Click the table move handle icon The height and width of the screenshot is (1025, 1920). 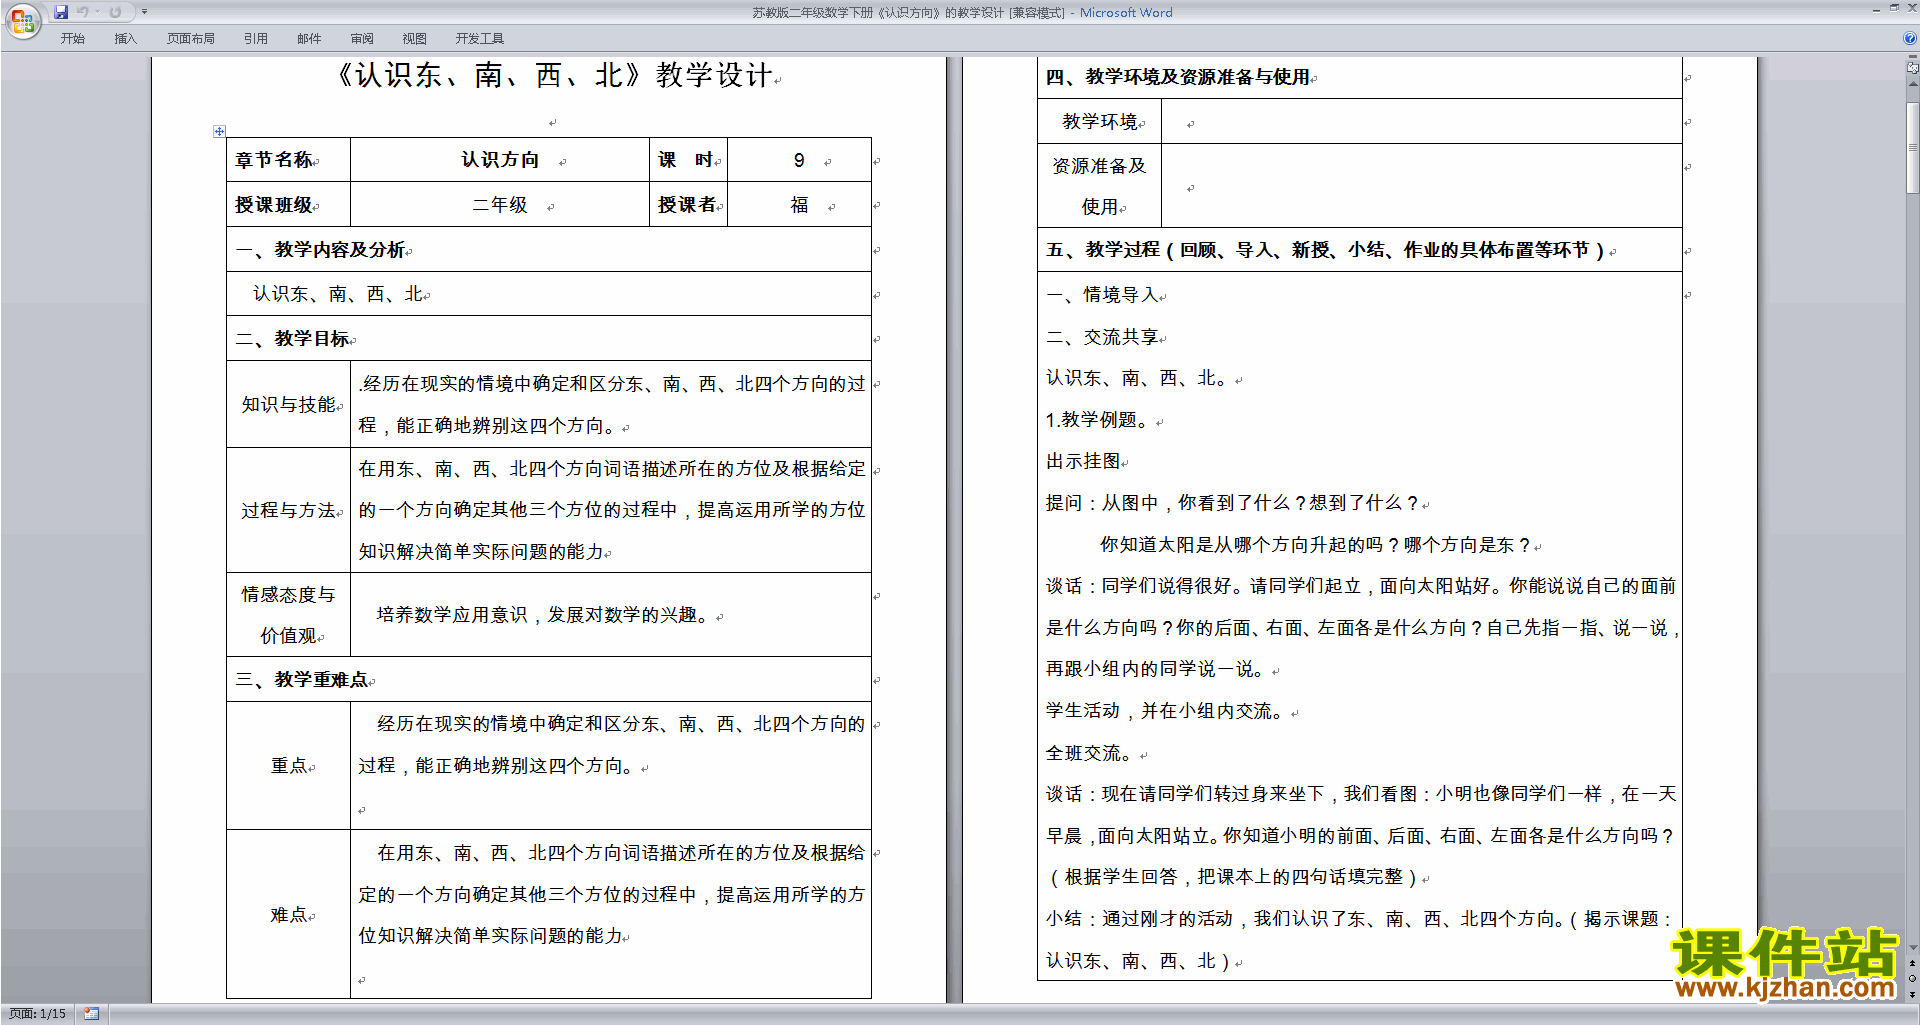[x=219, y=131]
